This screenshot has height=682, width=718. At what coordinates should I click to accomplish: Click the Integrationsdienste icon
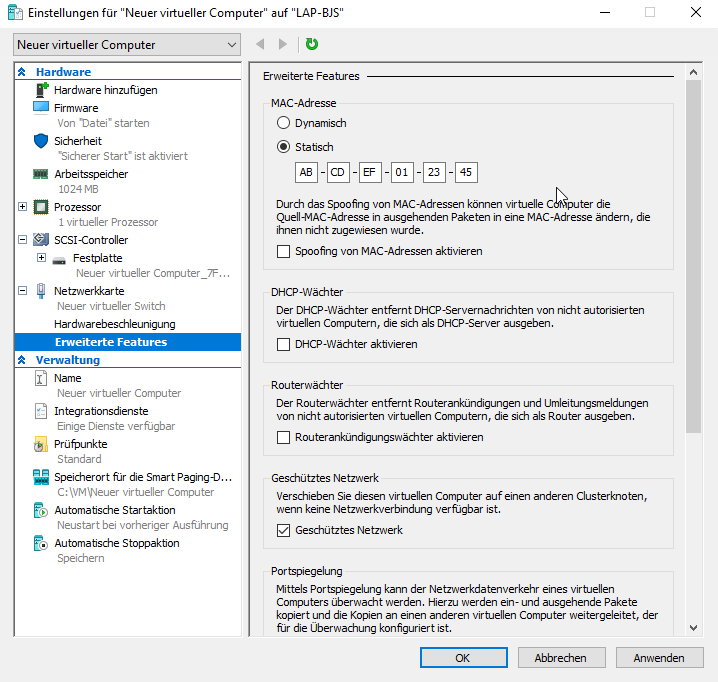pyautogui.click(x=41, y=411)
